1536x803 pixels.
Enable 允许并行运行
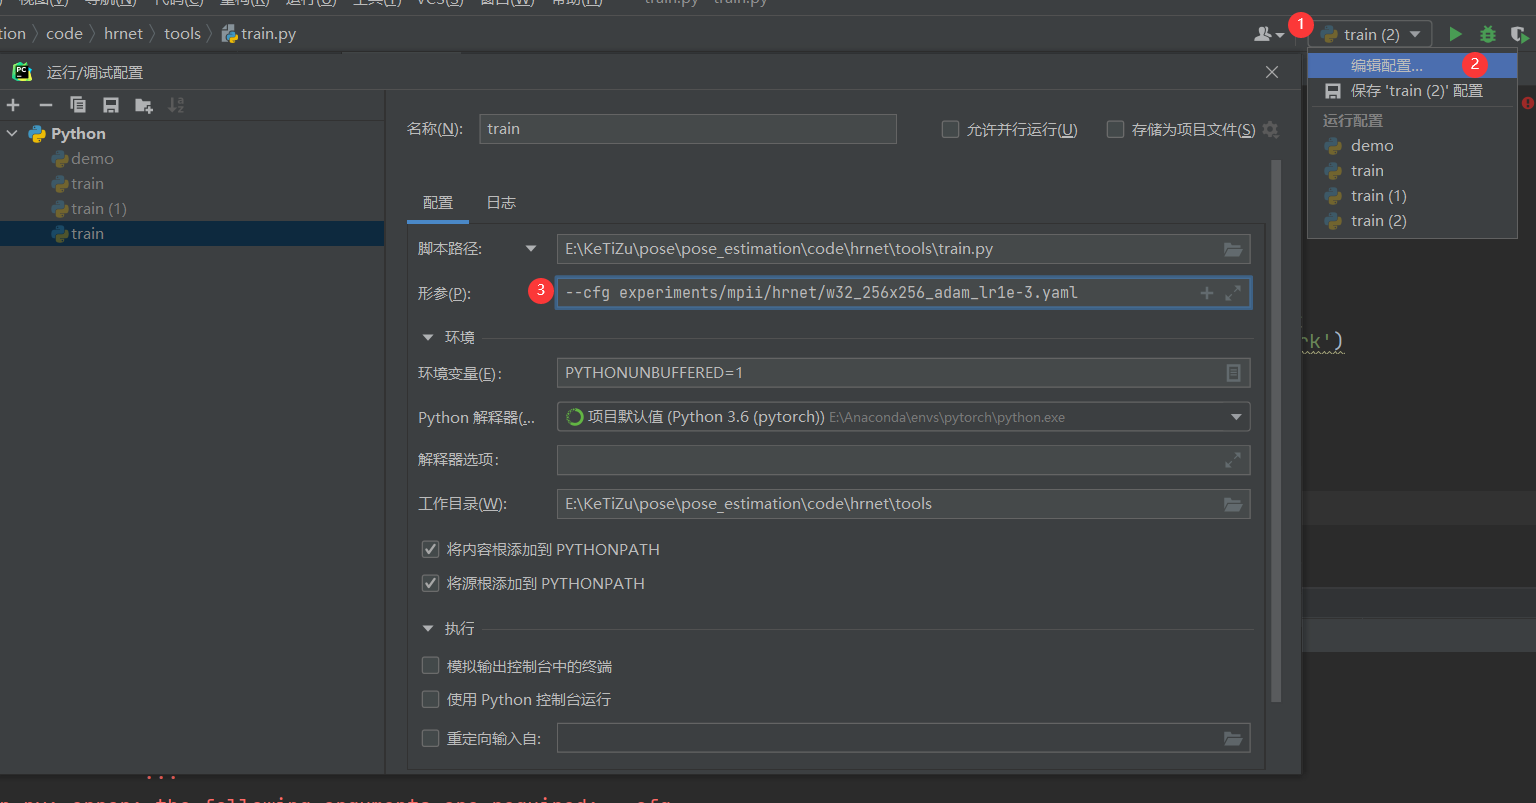click(x=949, y=128)
